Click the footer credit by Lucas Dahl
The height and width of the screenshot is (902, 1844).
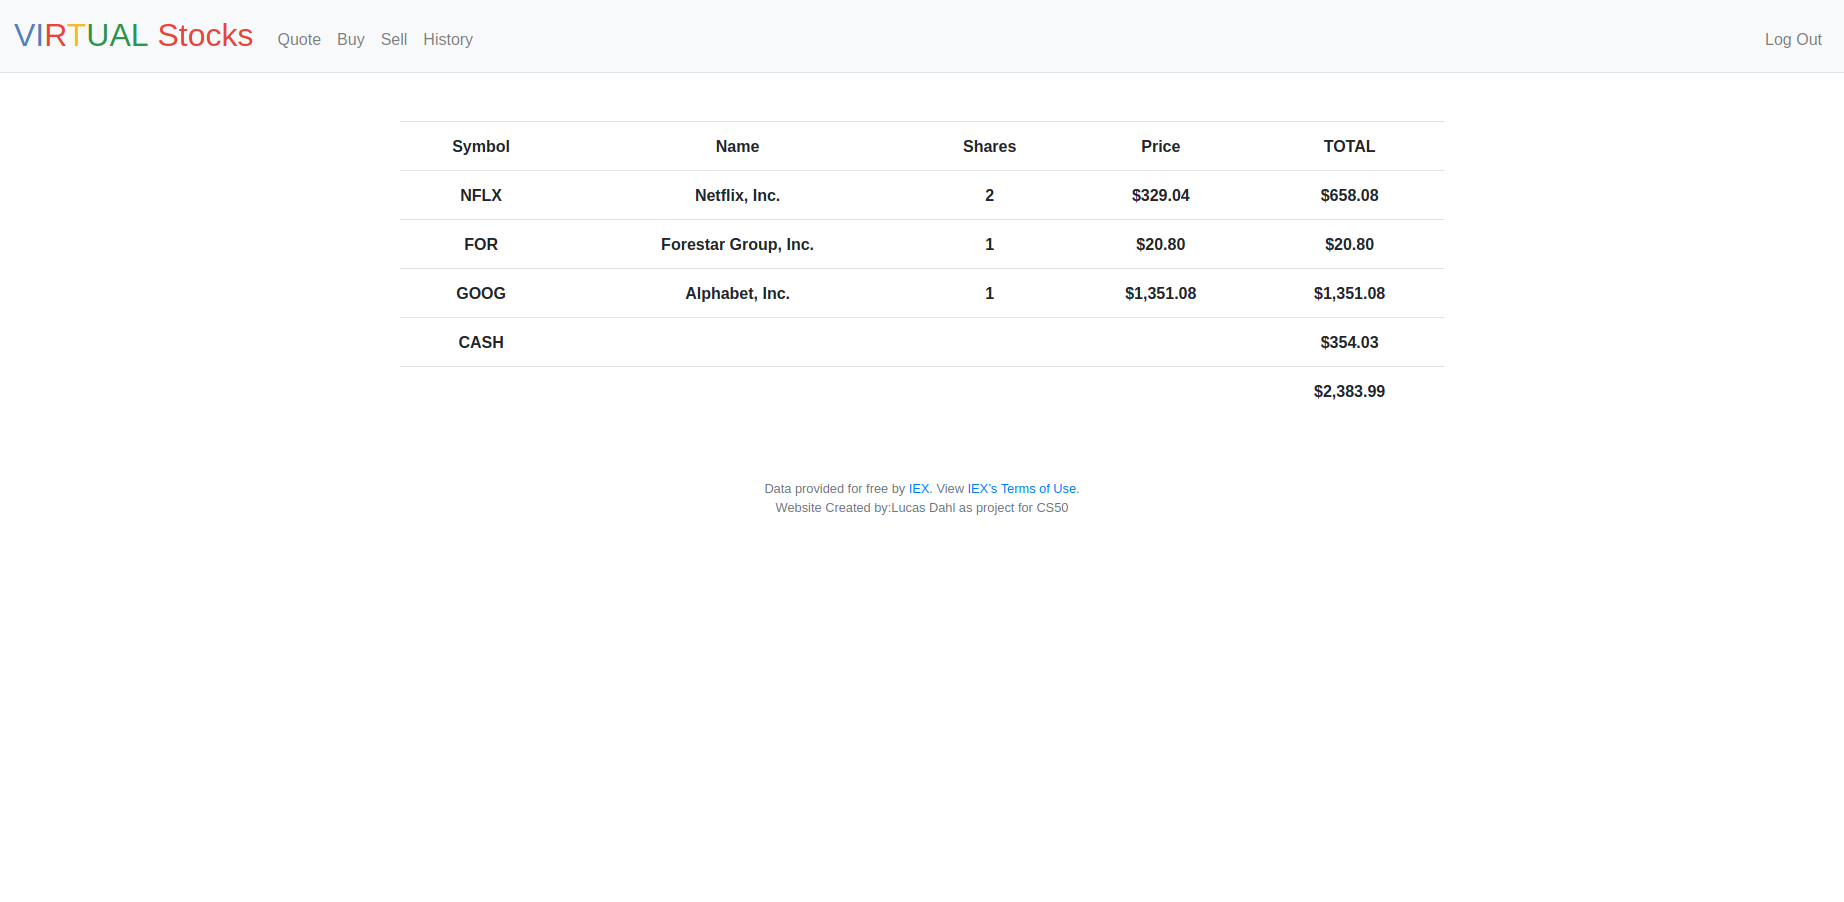(x=922, y=508)
